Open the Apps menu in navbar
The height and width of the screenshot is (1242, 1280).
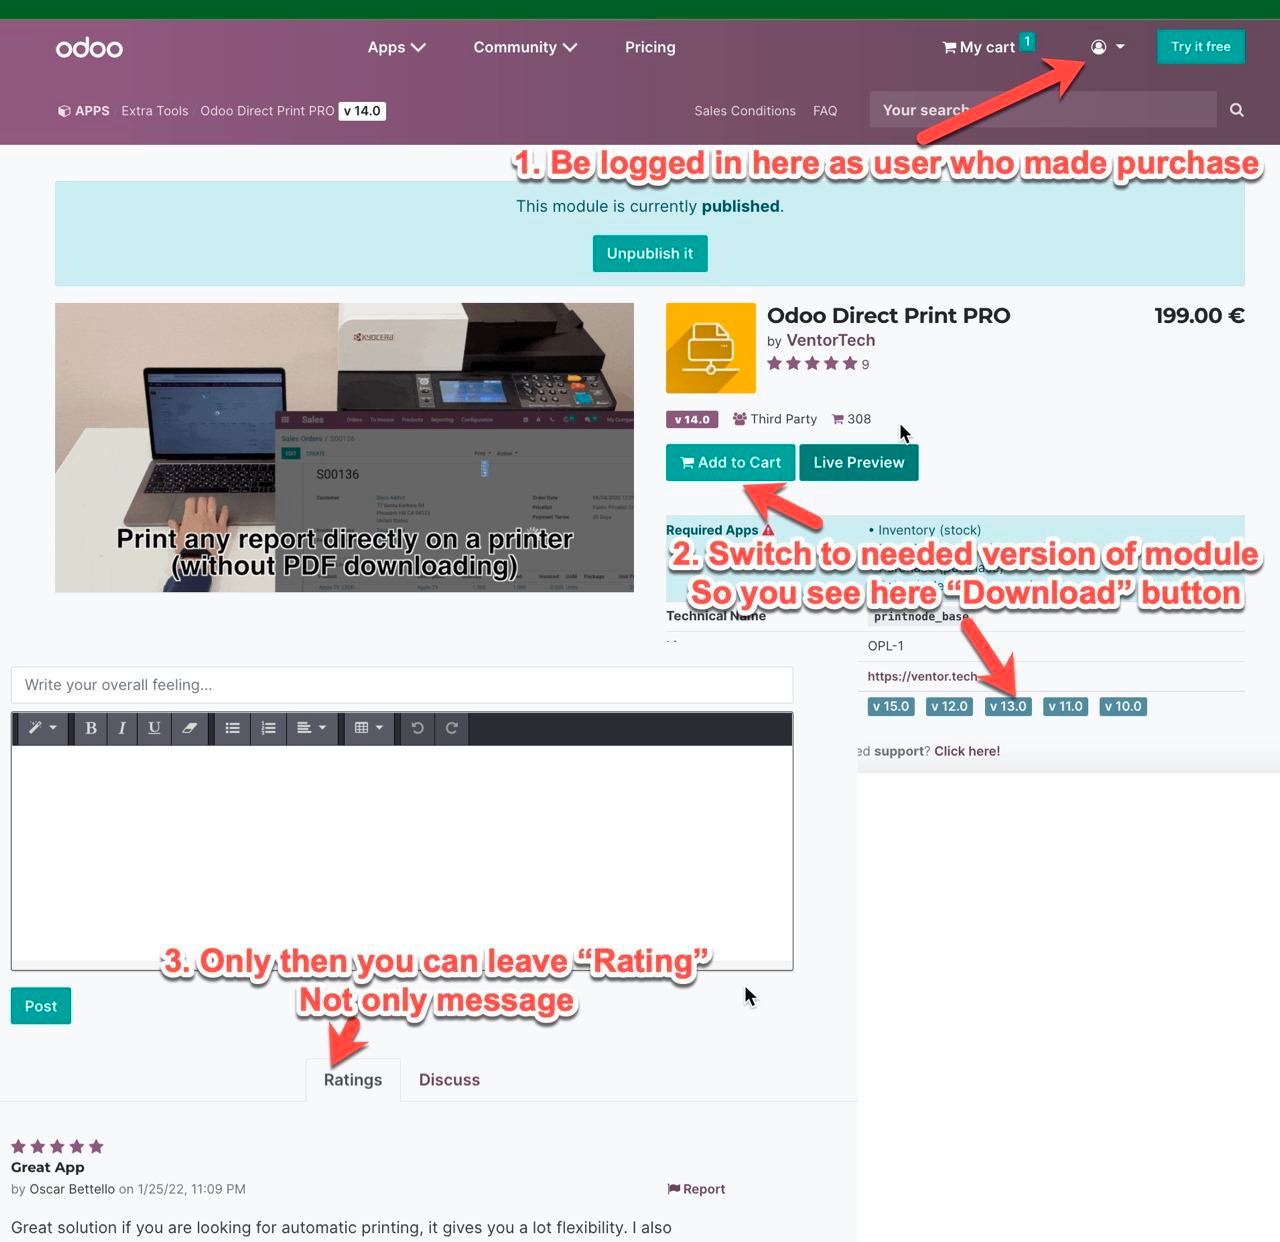click(x=396, y=47)
